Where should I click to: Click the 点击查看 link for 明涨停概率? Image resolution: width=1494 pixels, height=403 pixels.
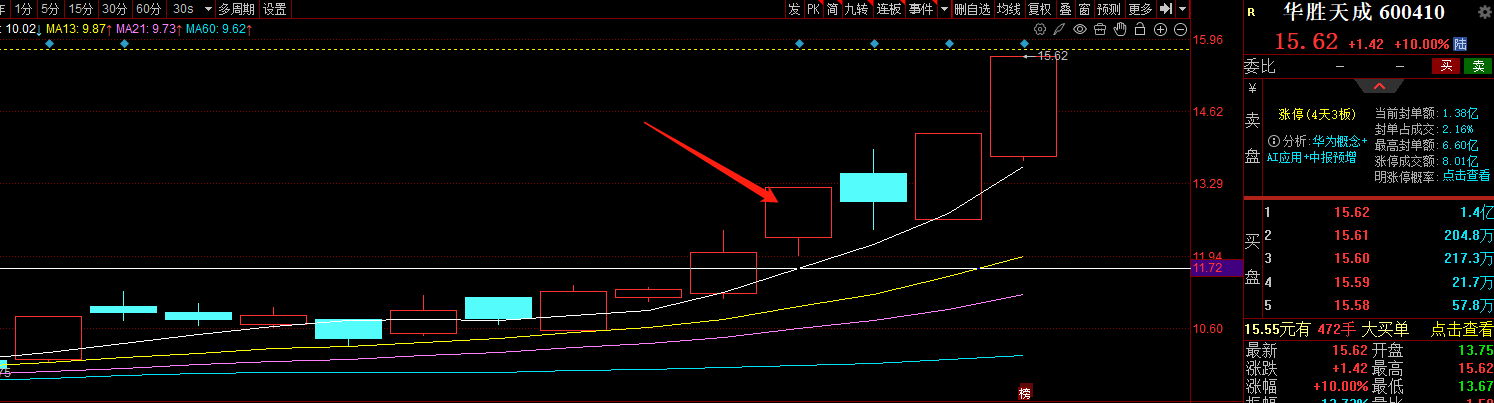click(1466, 176)
